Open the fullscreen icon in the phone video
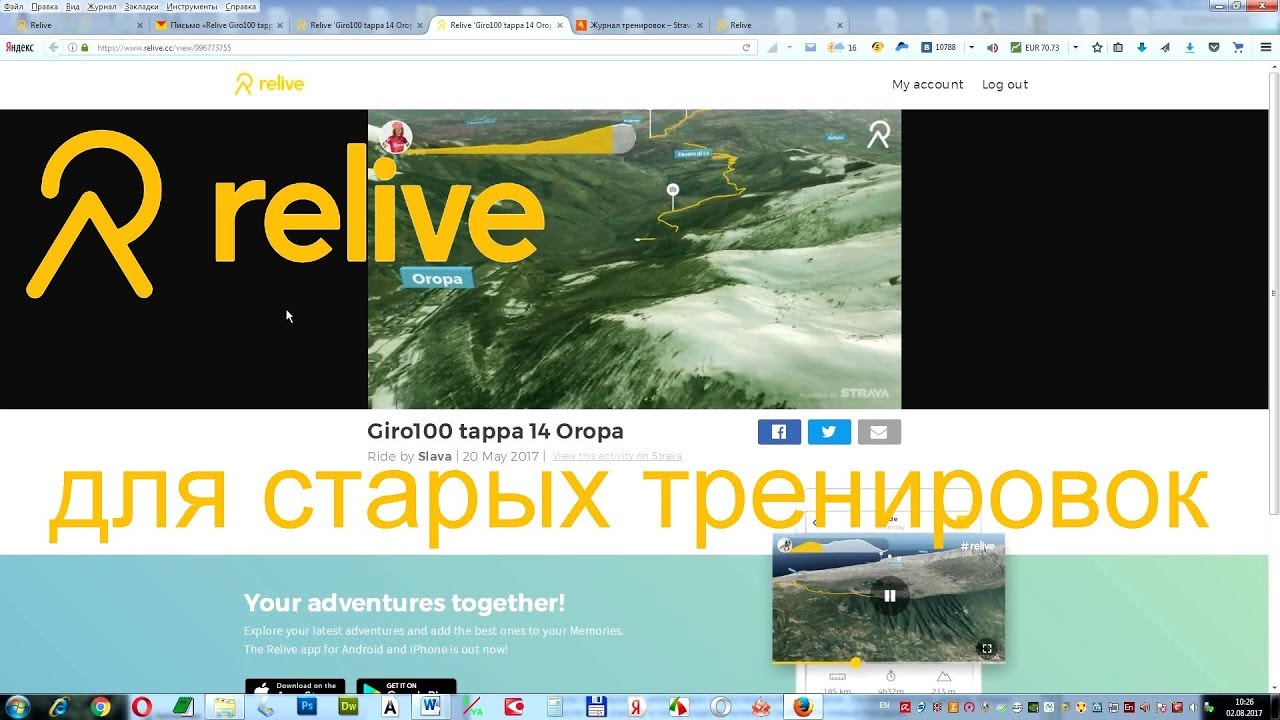 [x=986, y=648]
